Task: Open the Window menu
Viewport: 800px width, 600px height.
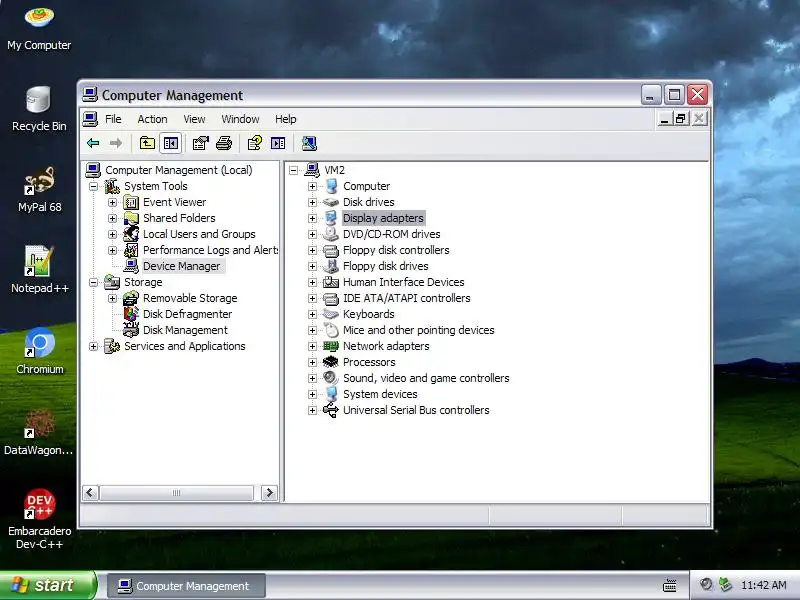Action: coord(240,119)
